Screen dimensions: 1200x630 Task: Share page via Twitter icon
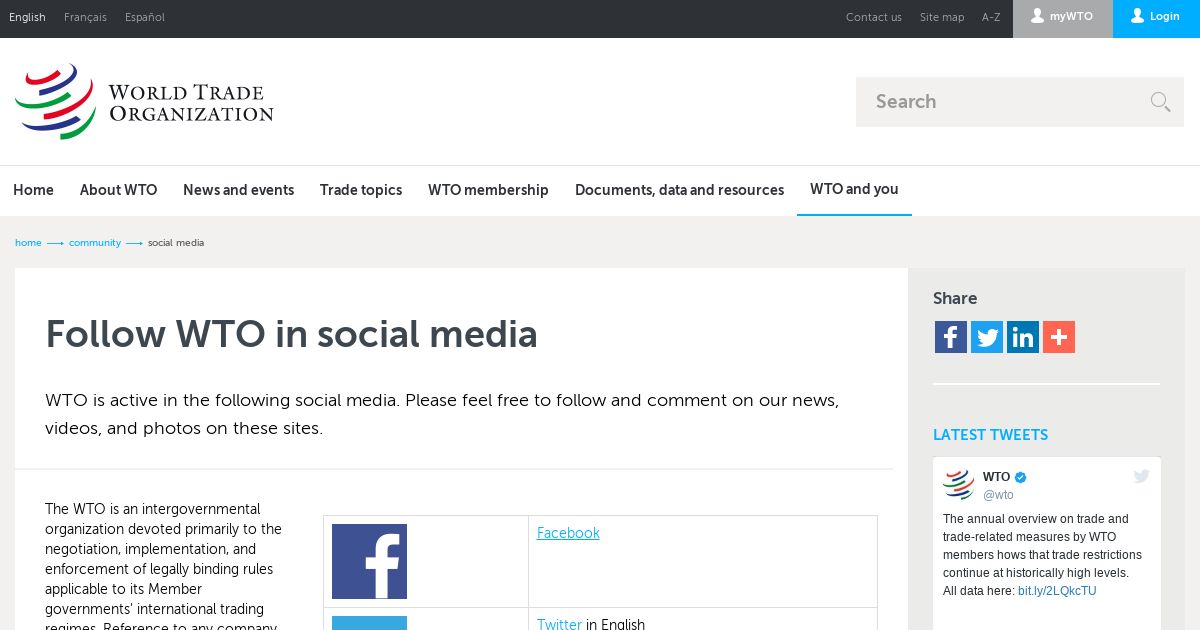tap(987, 337)
